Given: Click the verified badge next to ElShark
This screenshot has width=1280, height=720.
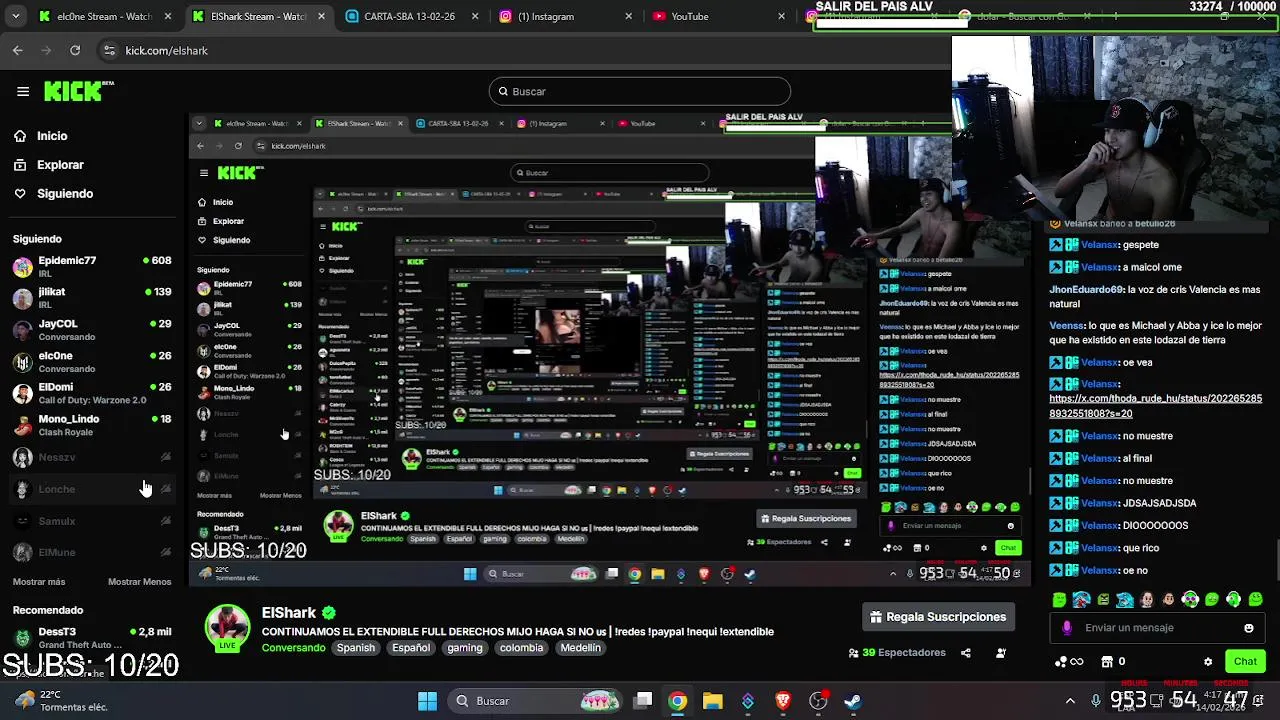Looking at the screenshot, I should (329, 613).
